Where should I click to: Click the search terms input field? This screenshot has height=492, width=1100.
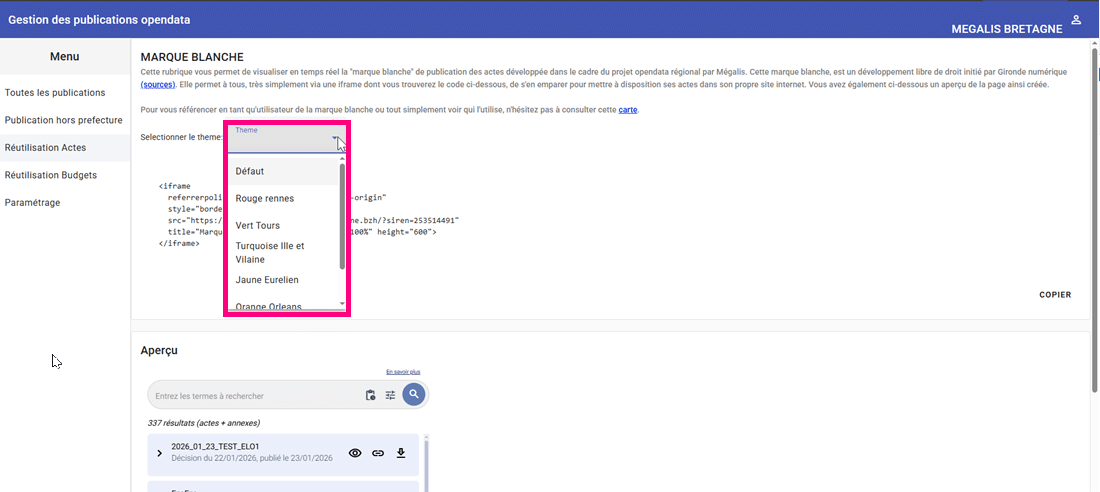click(255, 396)
